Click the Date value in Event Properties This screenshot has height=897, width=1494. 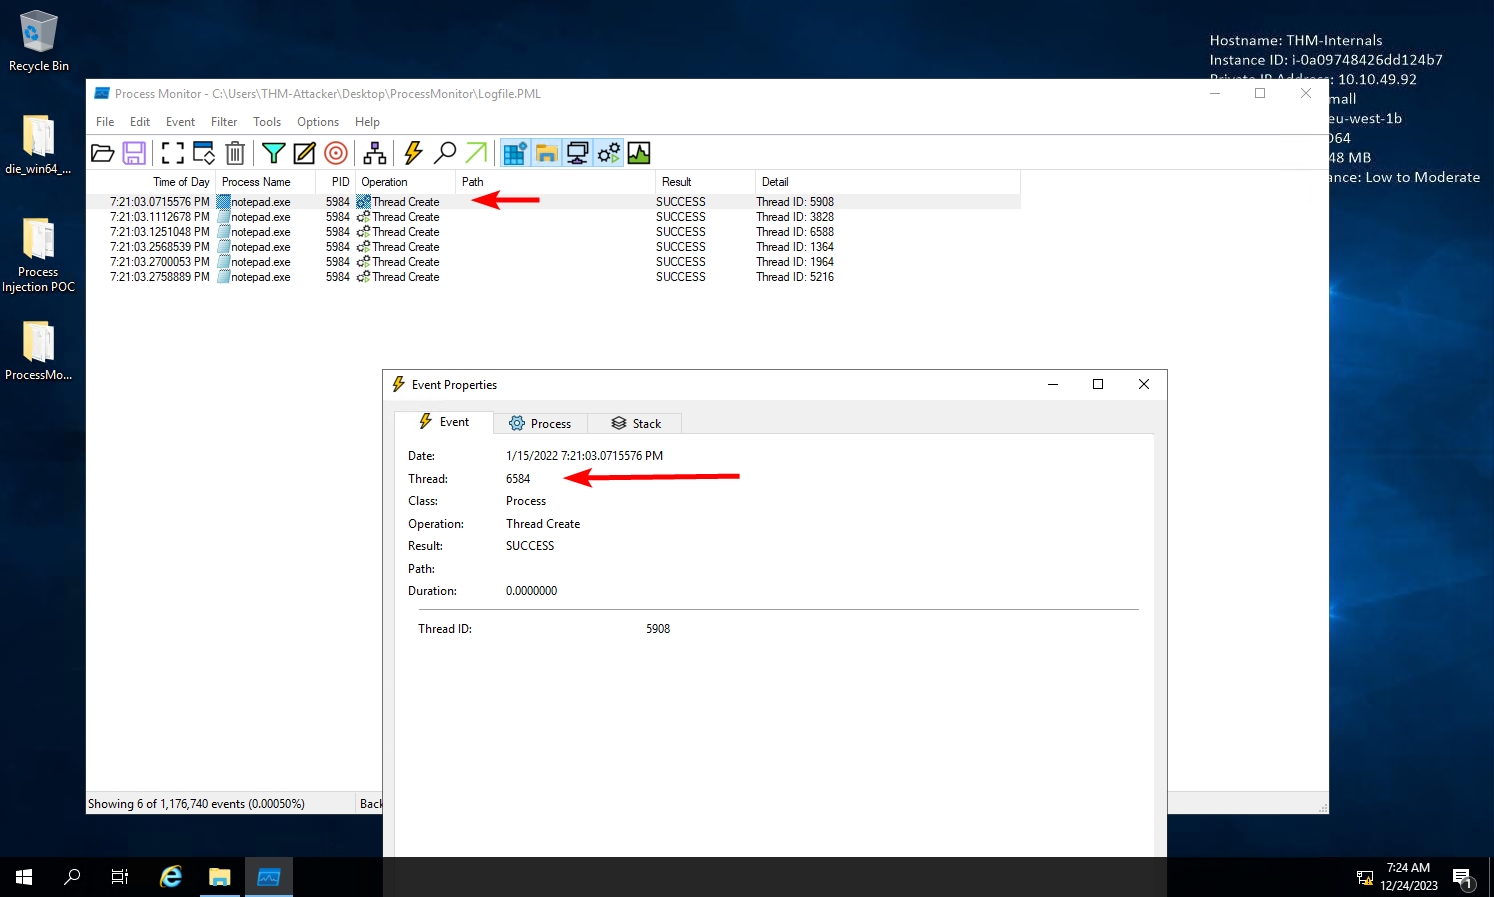(x=584, y=456)
